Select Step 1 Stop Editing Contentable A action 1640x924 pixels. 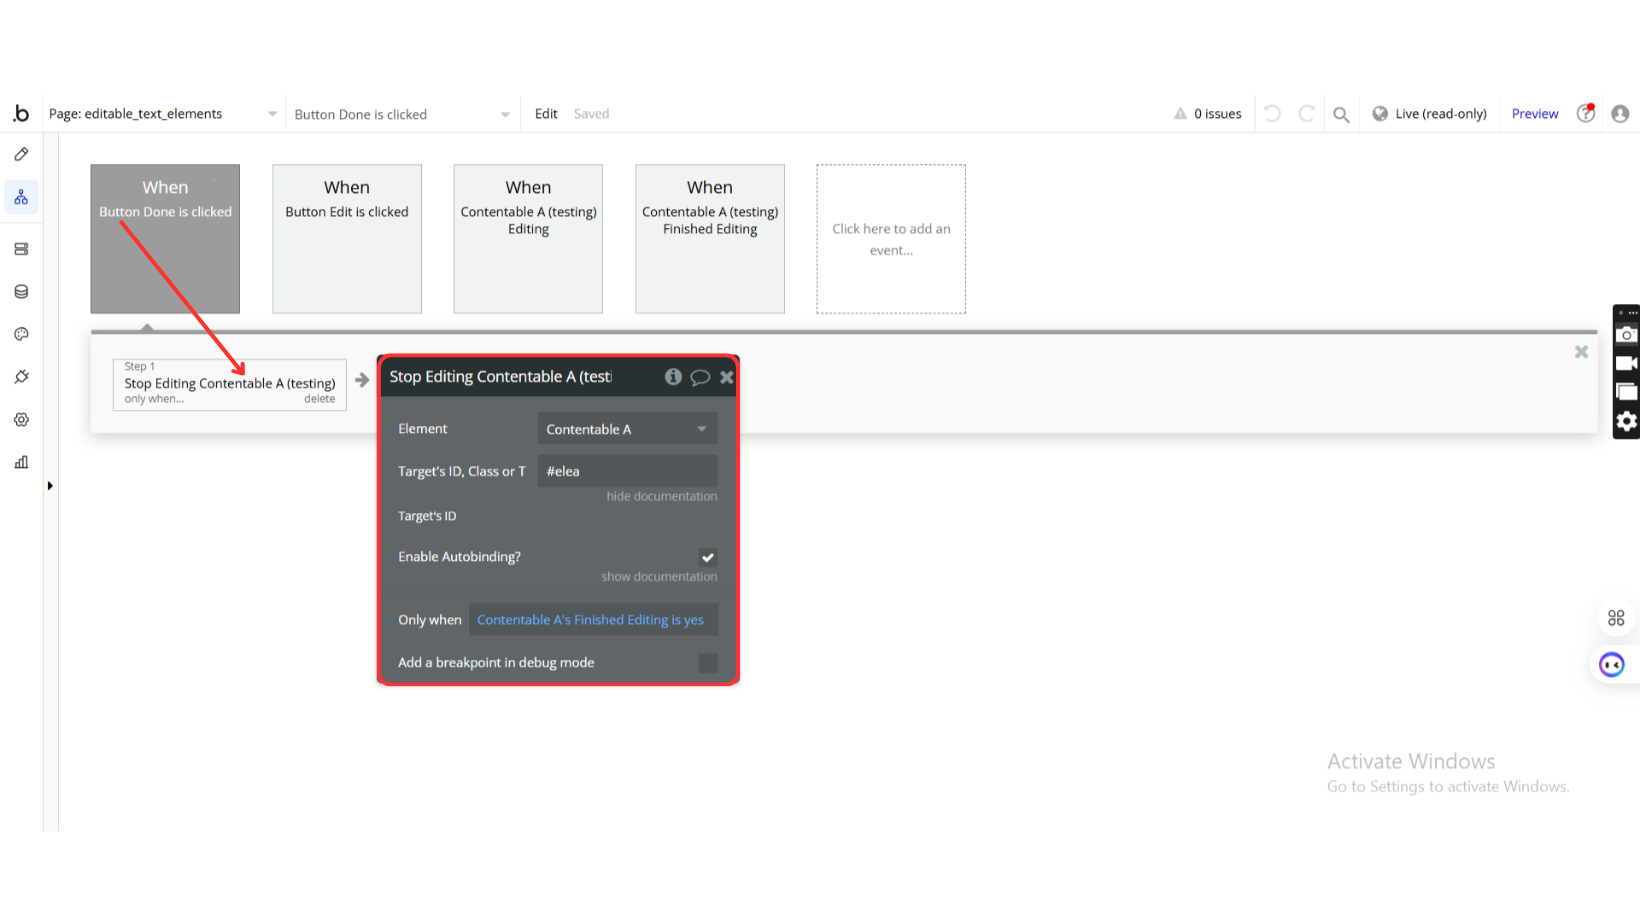pos(230,384)
